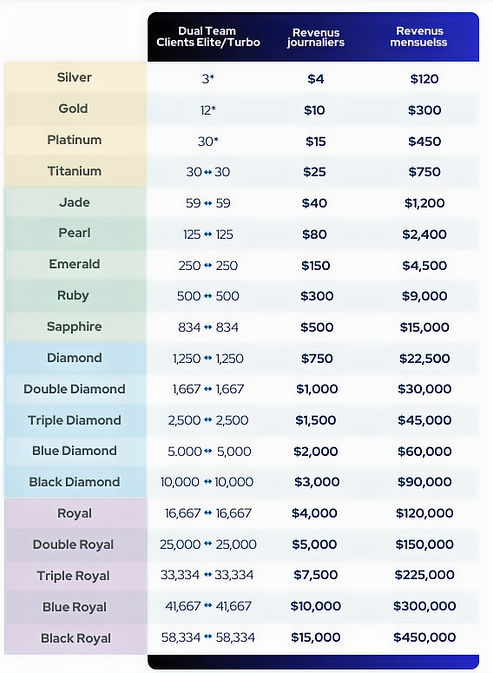Click the arrow icon in the Ruby row
The width and height of the screenshot is (493, 673).
pos(208,296)
